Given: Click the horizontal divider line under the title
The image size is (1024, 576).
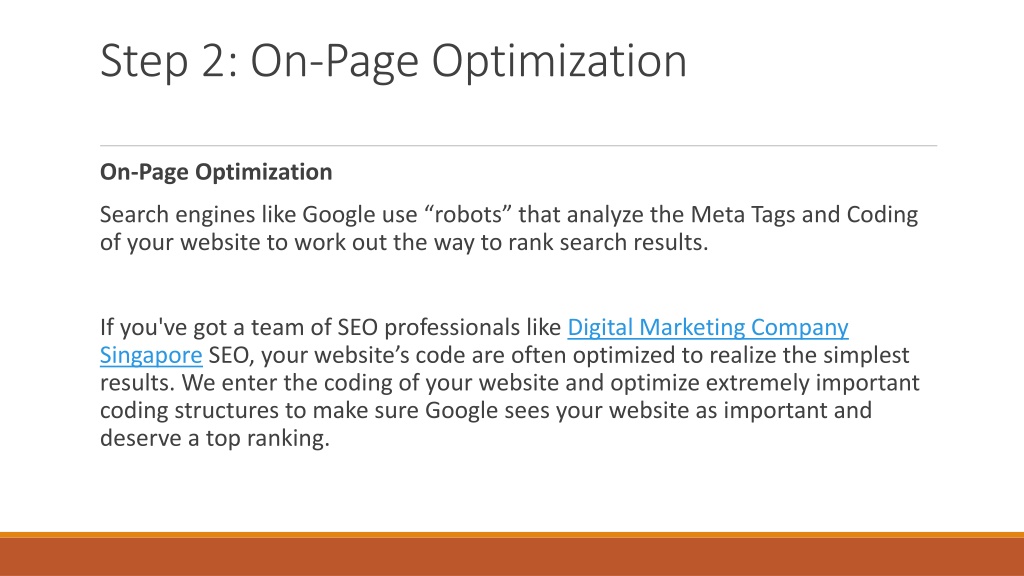Looking at the screenshot, I should 519,146.
